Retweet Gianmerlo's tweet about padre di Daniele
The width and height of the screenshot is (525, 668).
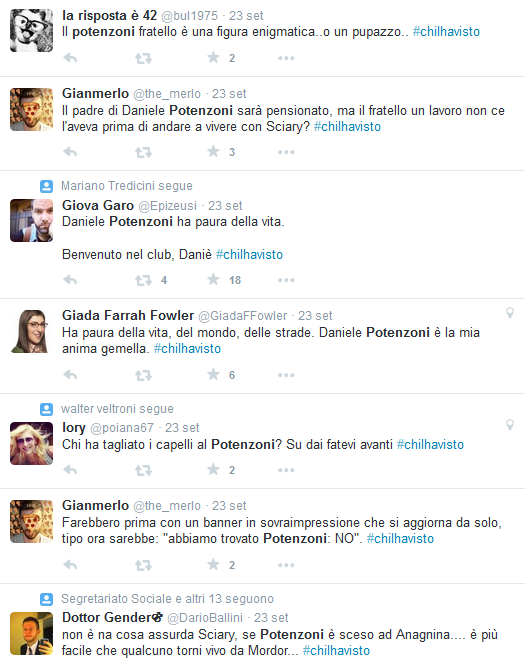pos(144,152)
